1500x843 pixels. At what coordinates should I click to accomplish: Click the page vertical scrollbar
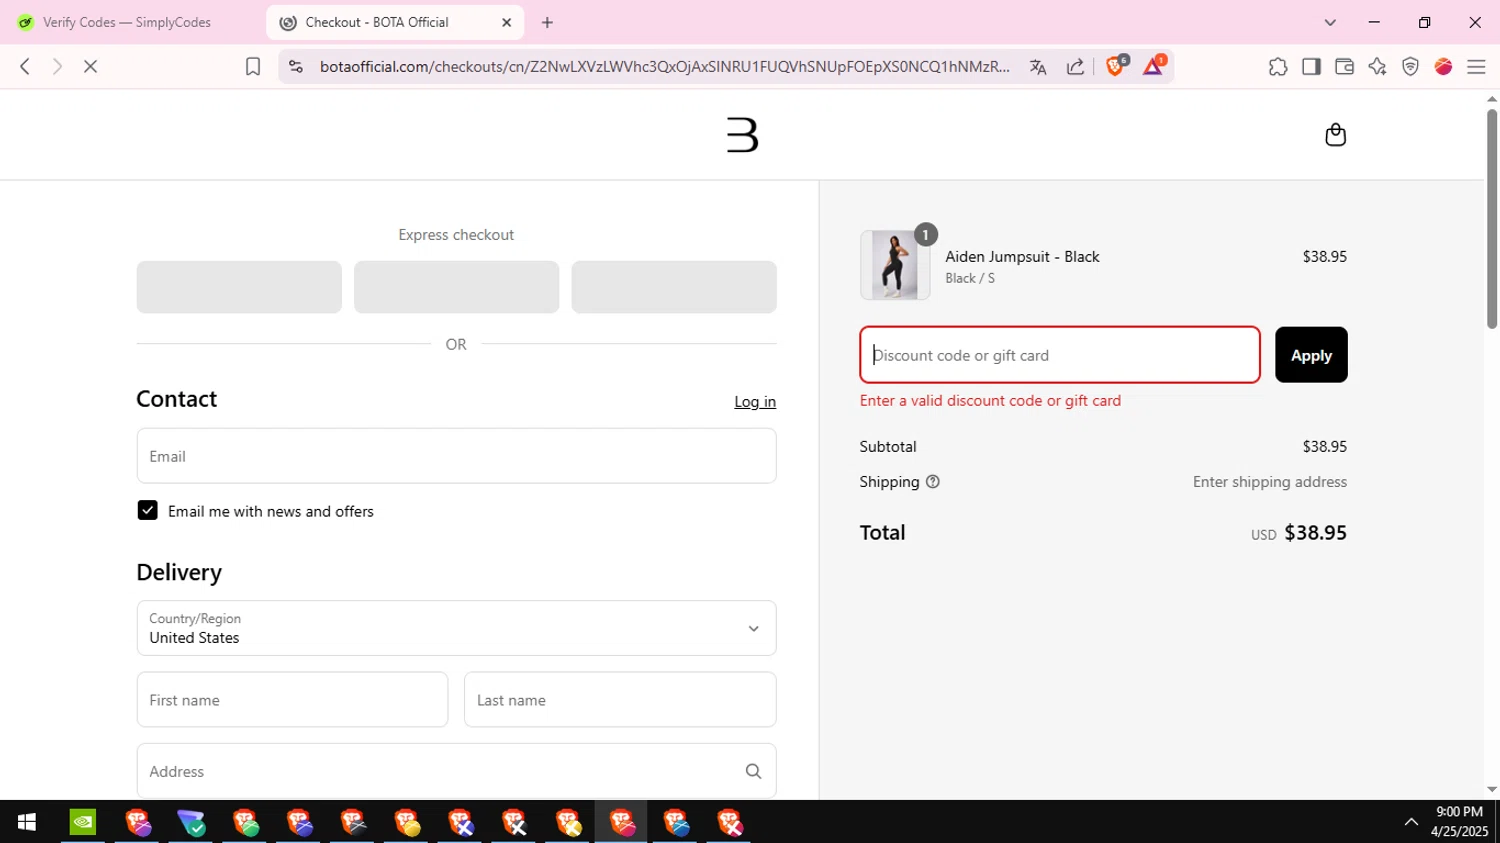coord(1492,220)
